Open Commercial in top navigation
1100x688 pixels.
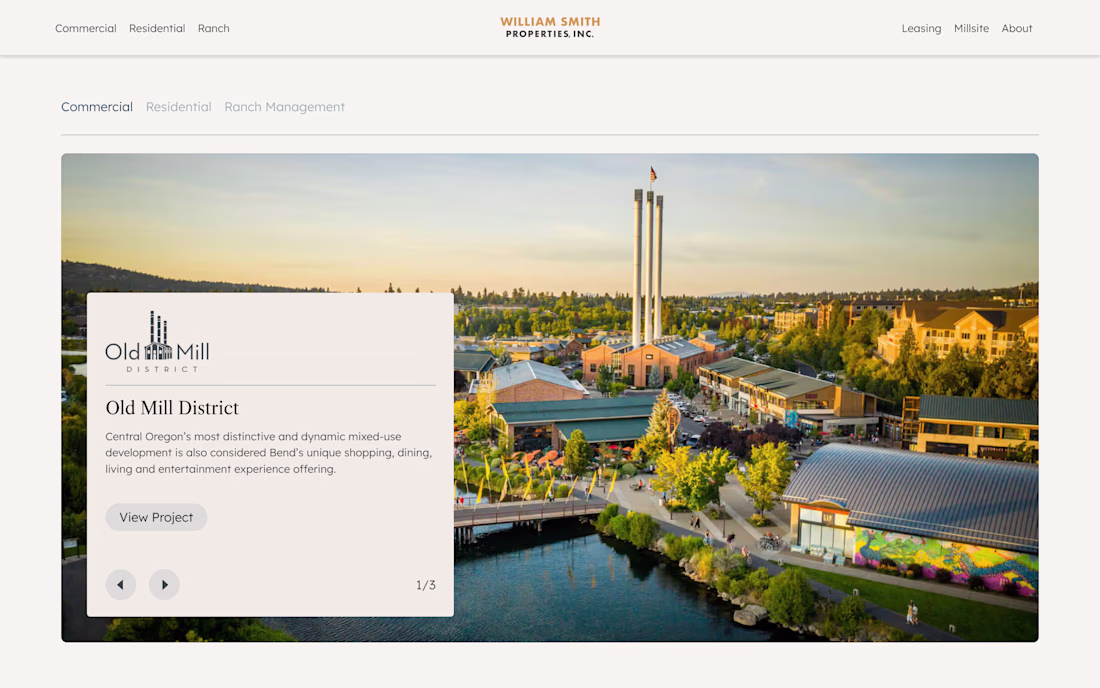pyautogui.click(x=86, y=28)
